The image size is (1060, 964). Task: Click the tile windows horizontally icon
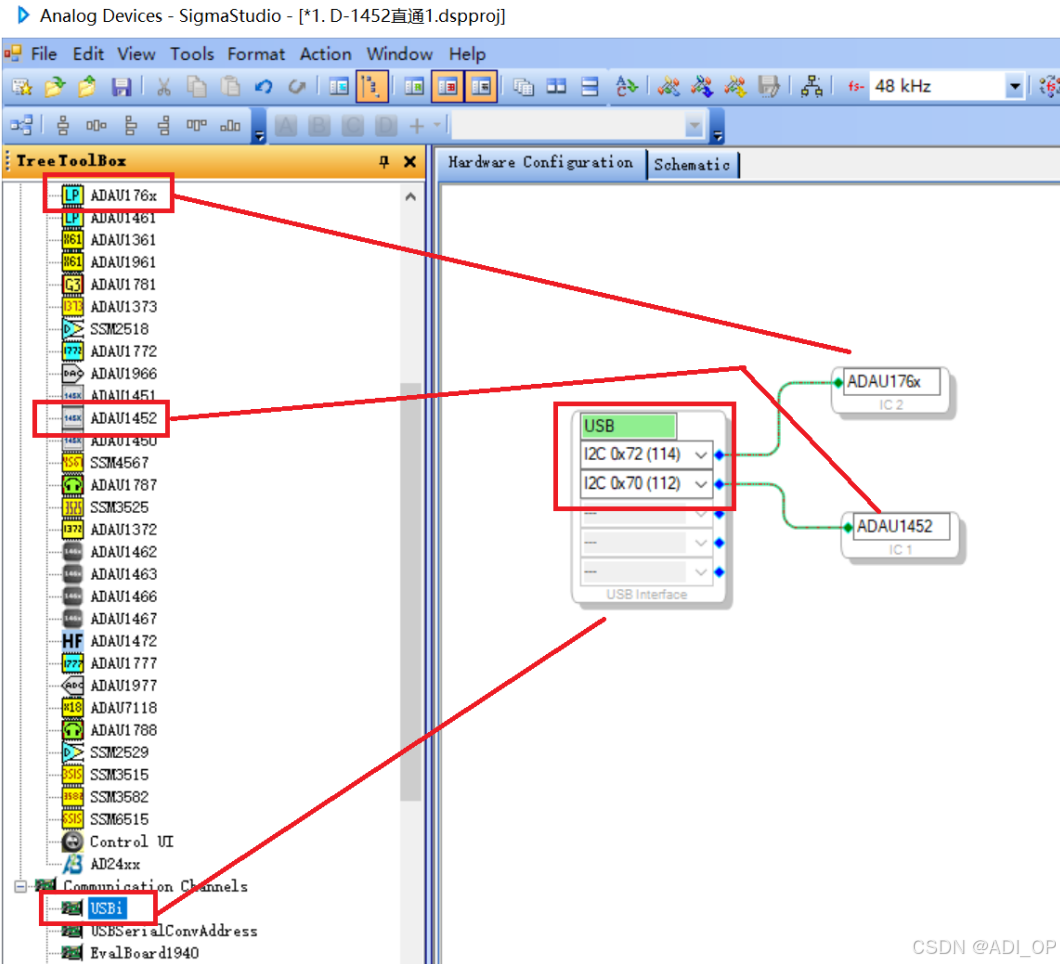589,87
